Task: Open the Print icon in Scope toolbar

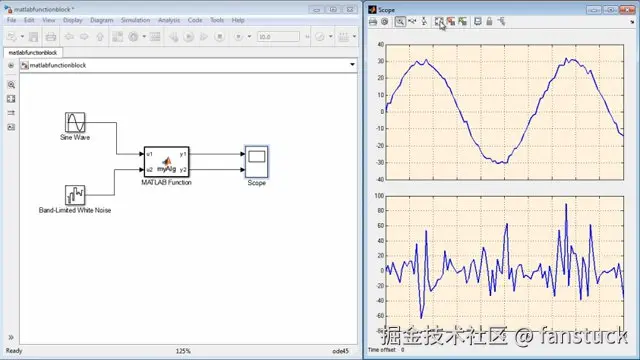Action: pos(373,22)
